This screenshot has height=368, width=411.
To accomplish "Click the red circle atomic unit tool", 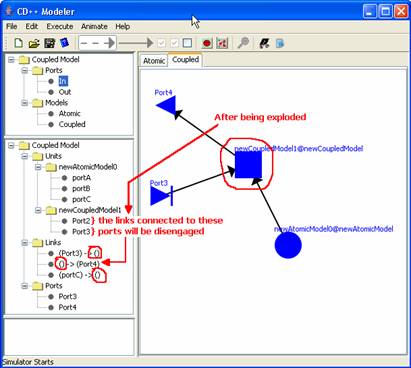I will (207, 43).
